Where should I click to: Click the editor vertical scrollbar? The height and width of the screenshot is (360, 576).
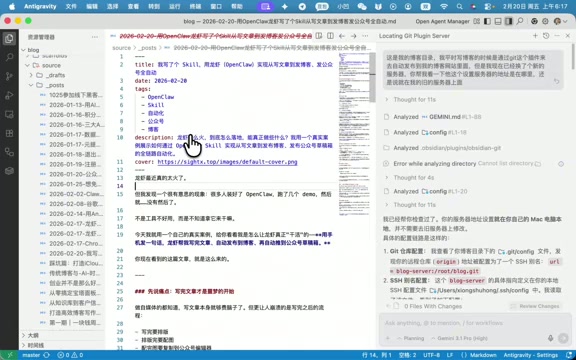(x=372, y=77)
